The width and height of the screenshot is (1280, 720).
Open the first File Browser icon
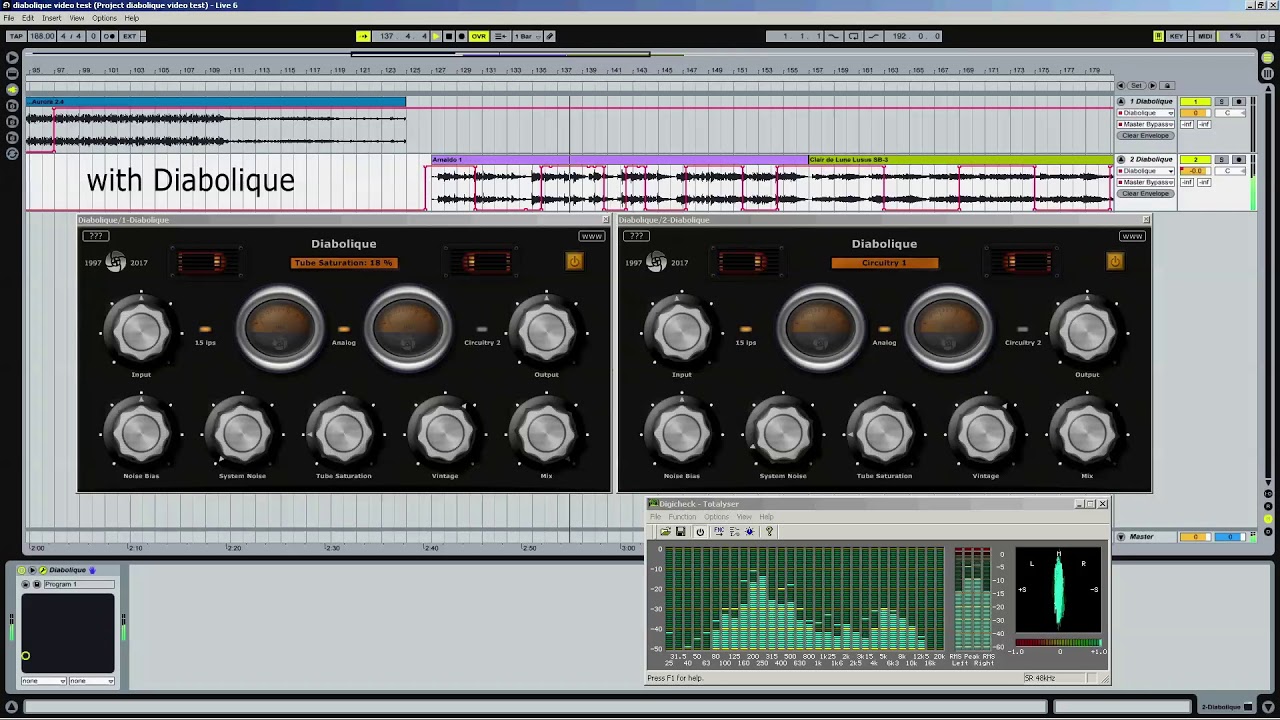12,106
